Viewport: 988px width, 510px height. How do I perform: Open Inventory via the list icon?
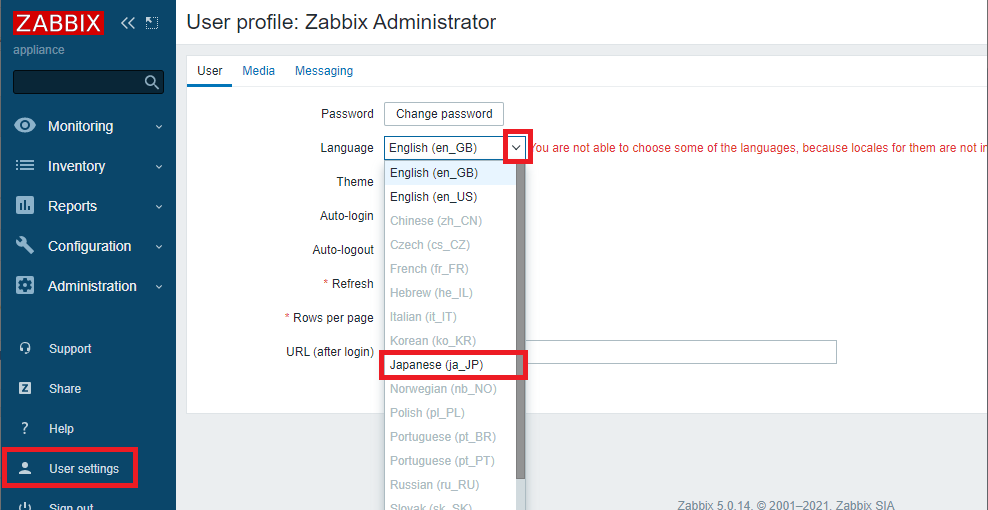point(25,166)
